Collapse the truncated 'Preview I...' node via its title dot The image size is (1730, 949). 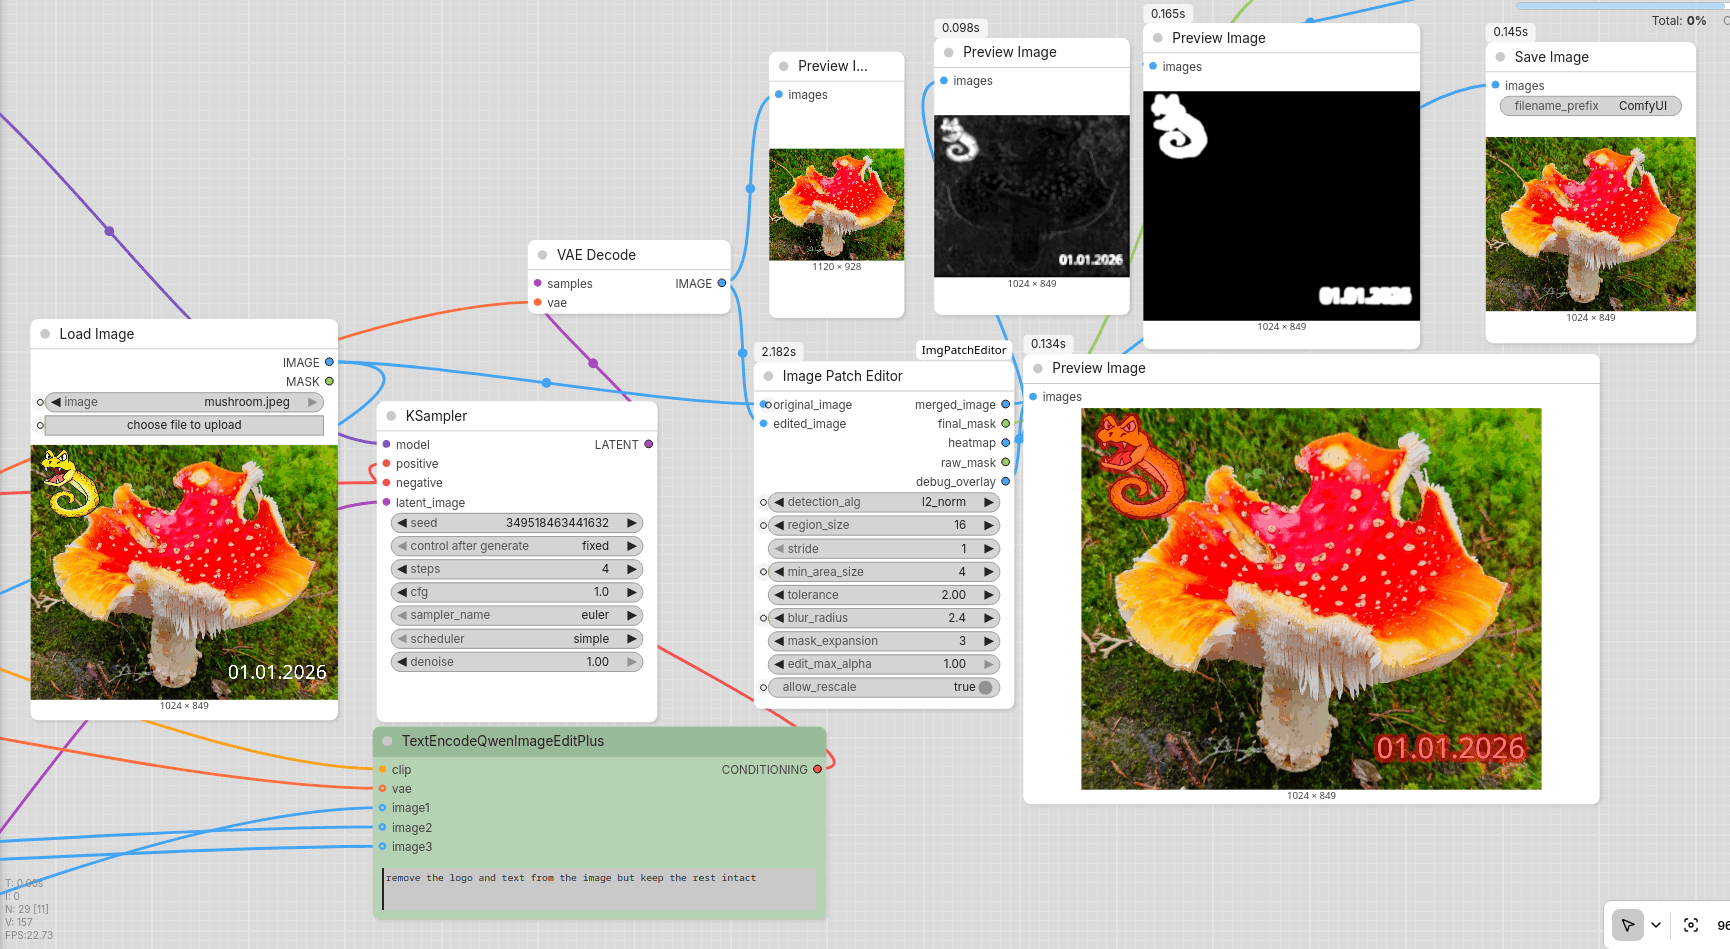click(784, 66)
